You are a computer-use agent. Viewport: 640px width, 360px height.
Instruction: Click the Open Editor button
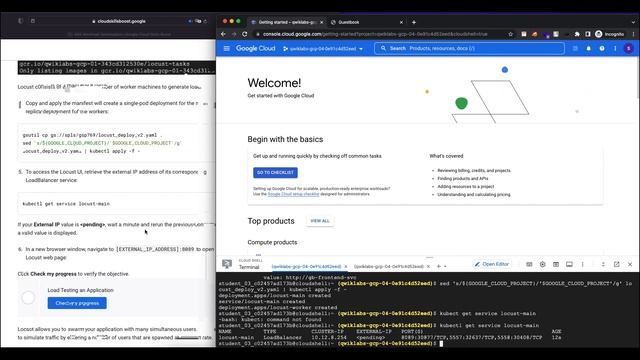tap(491, 264)
